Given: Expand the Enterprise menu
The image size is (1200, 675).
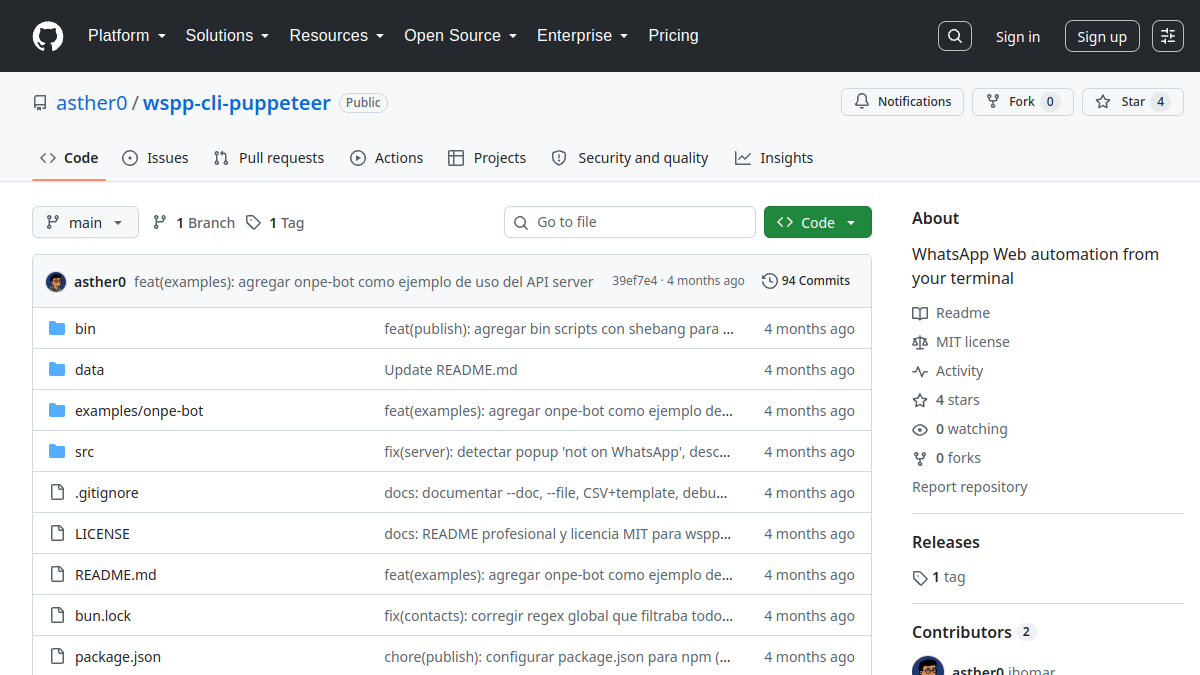Looking at the screenshot, I should click(x=582, y=35).
